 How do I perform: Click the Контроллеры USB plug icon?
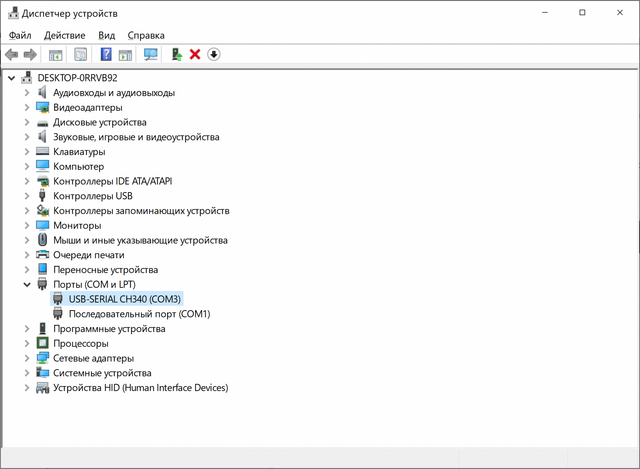[42, 196]
